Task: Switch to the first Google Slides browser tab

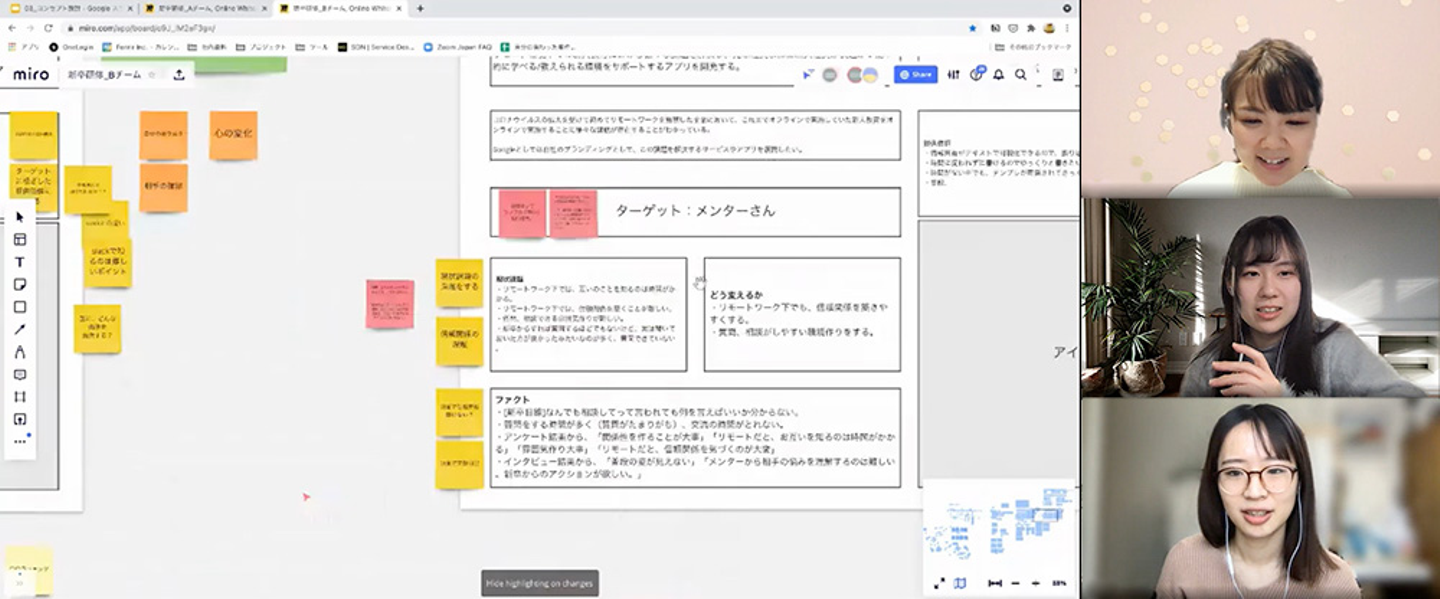Action: pyautogui.click(x=70, y=8)
